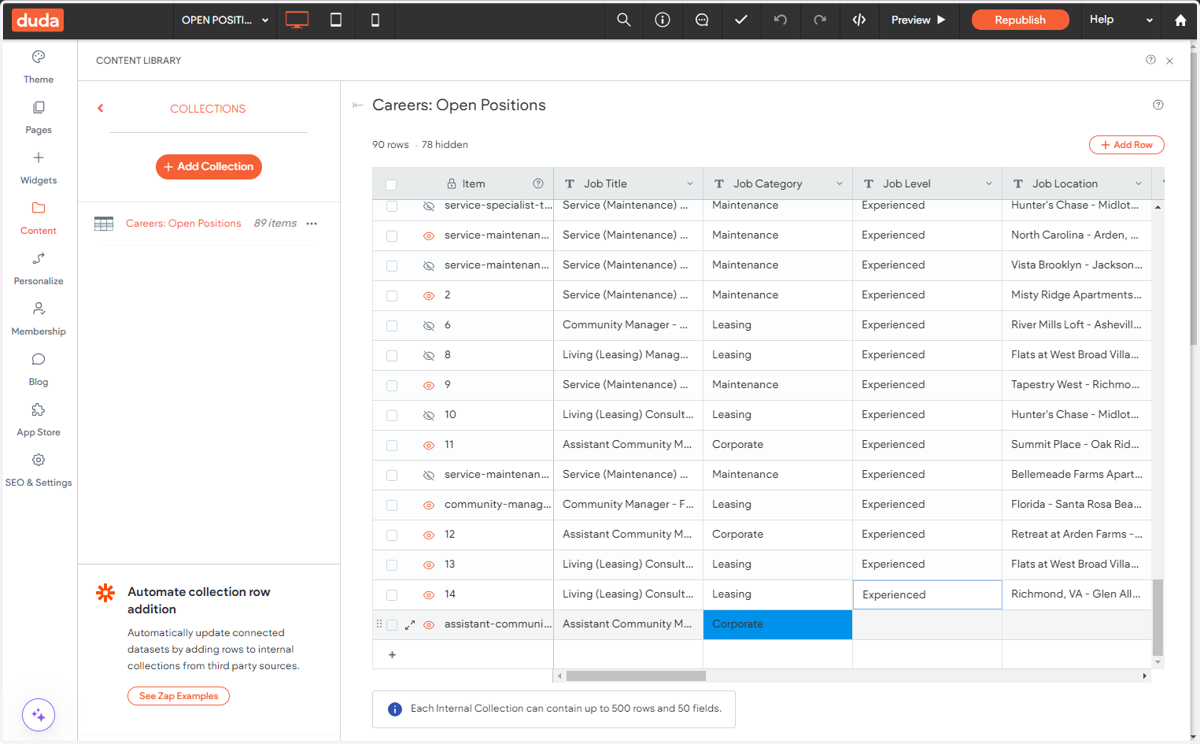This screenshot has width=1200, height=744.
Task: Open the Personalize sidebar panel
Action: point(38,268)
